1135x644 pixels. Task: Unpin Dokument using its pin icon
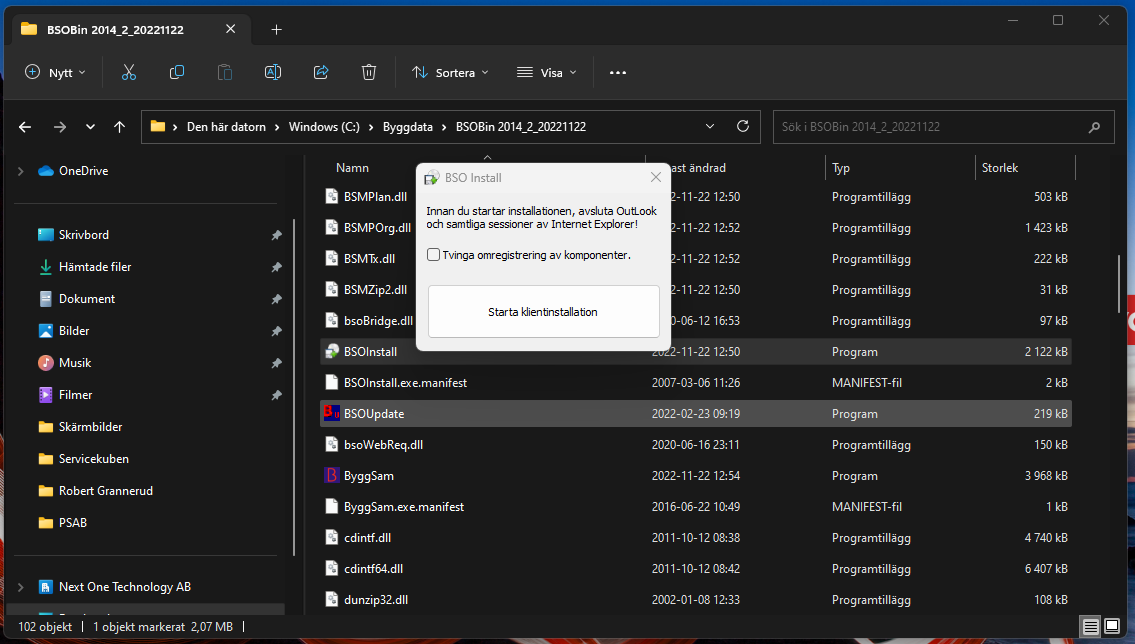(x=277, y=299)
